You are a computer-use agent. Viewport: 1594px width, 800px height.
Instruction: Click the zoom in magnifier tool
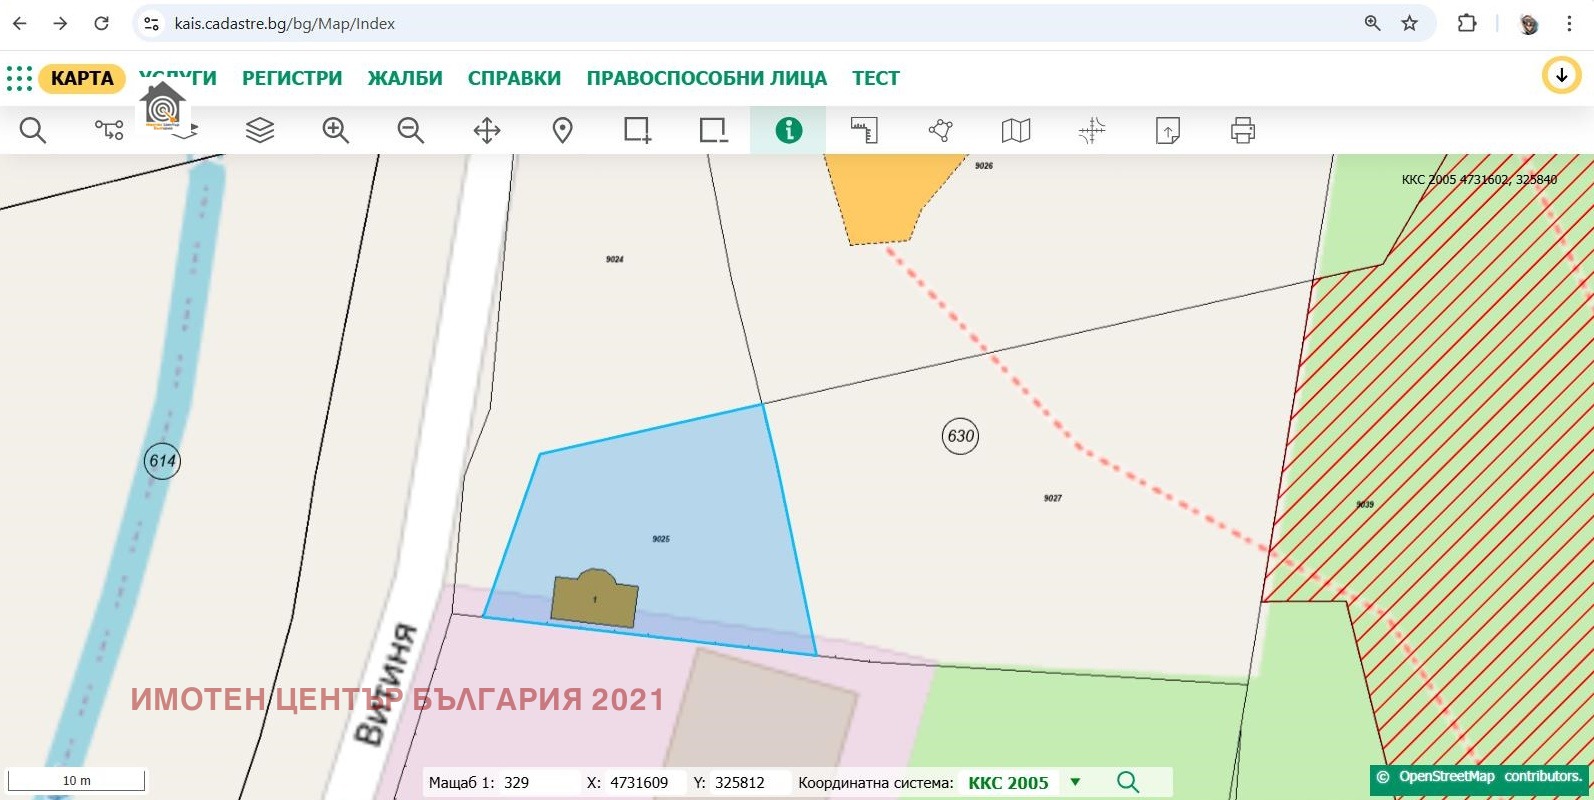pos(335,130)
